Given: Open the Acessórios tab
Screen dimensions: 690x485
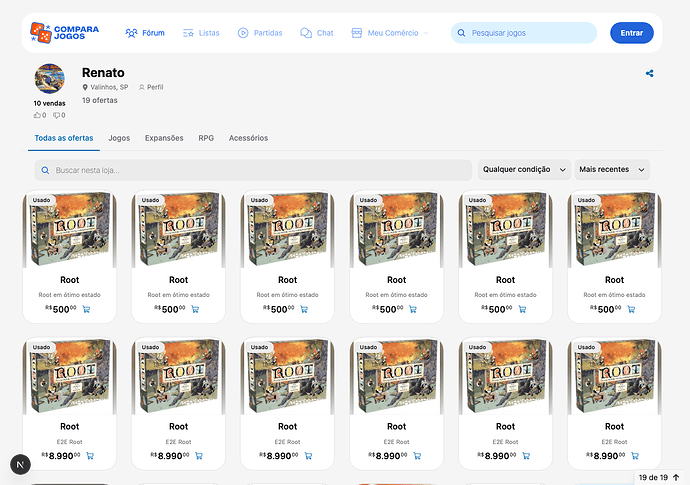Looking at the screenshot, I should [x=248, y=138].
